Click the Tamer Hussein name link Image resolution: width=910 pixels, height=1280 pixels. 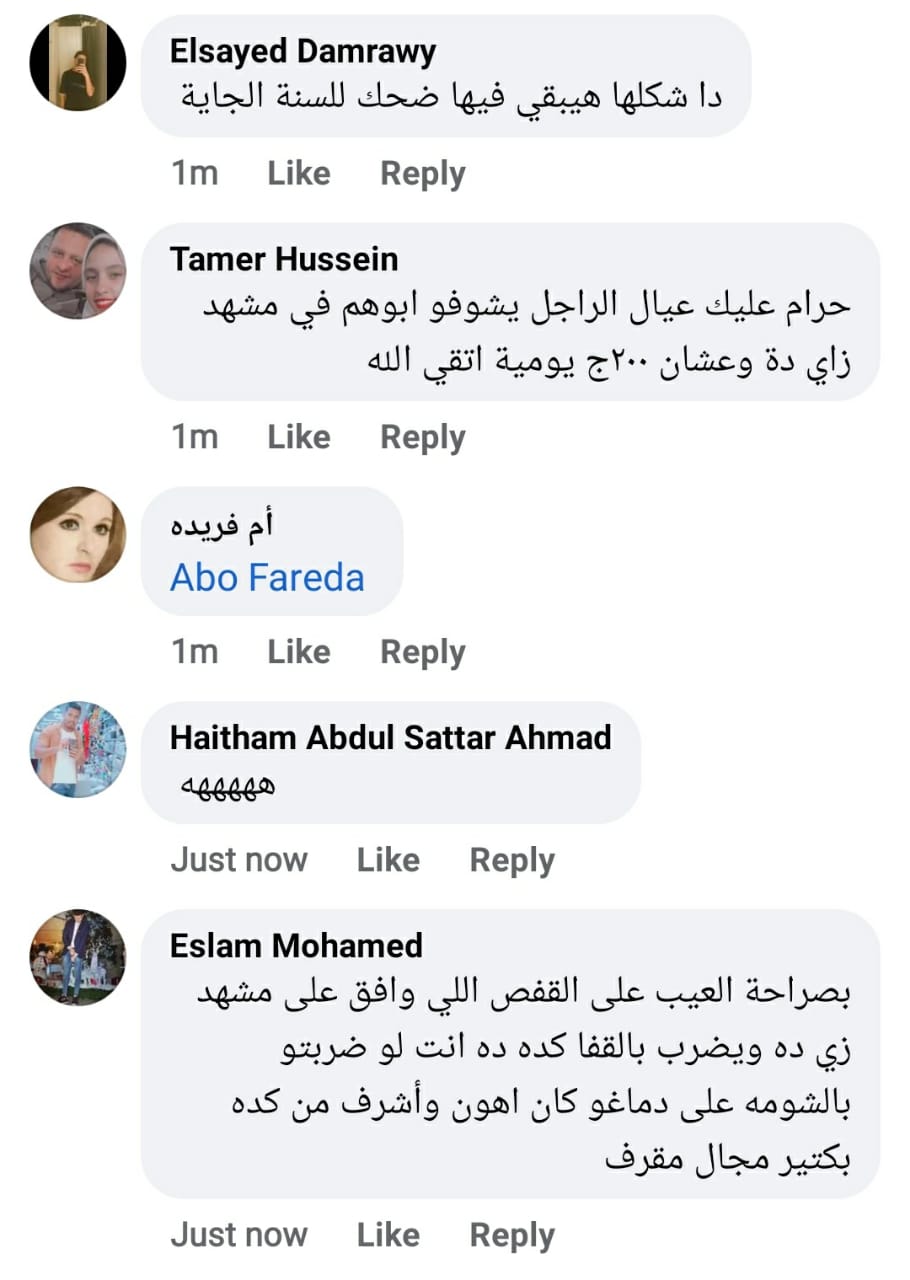pyautogui.click(x=284, y=260)
